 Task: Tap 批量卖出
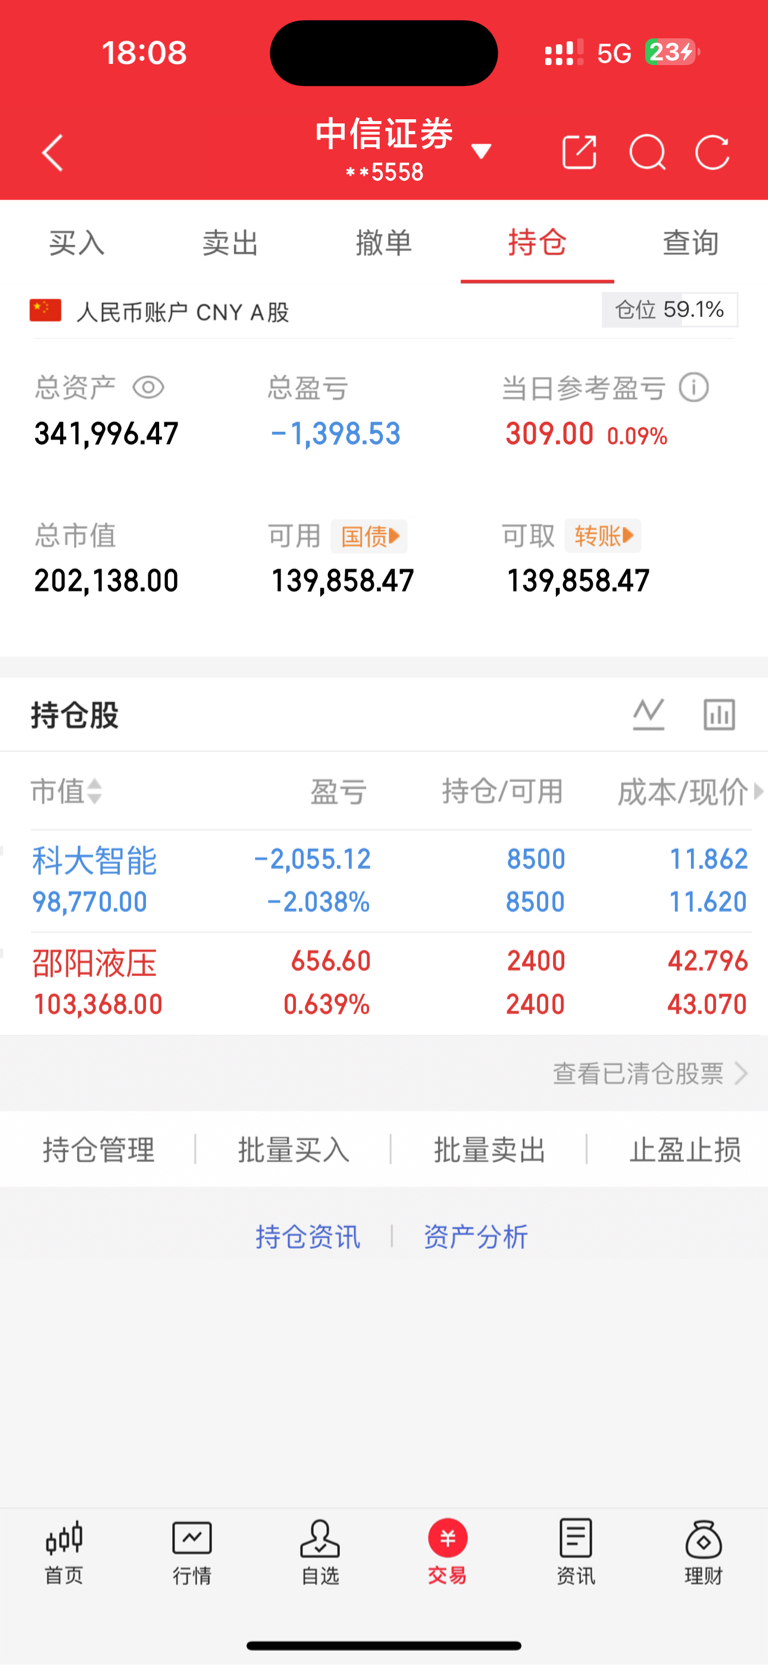point(489,1150)
